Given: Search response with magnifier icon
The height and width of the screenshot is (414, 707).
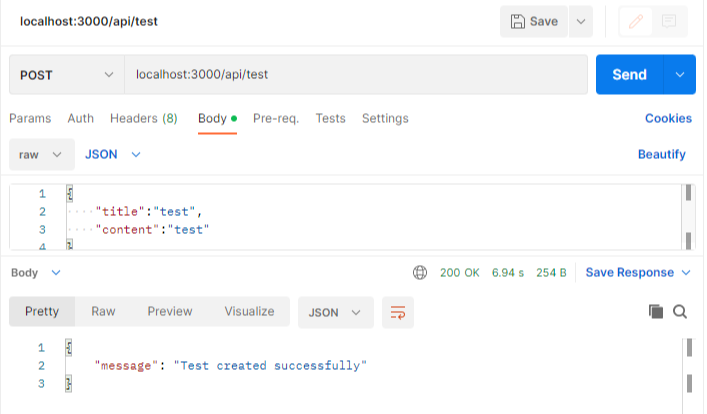Looking at the screenshot, I should [680, 312].
